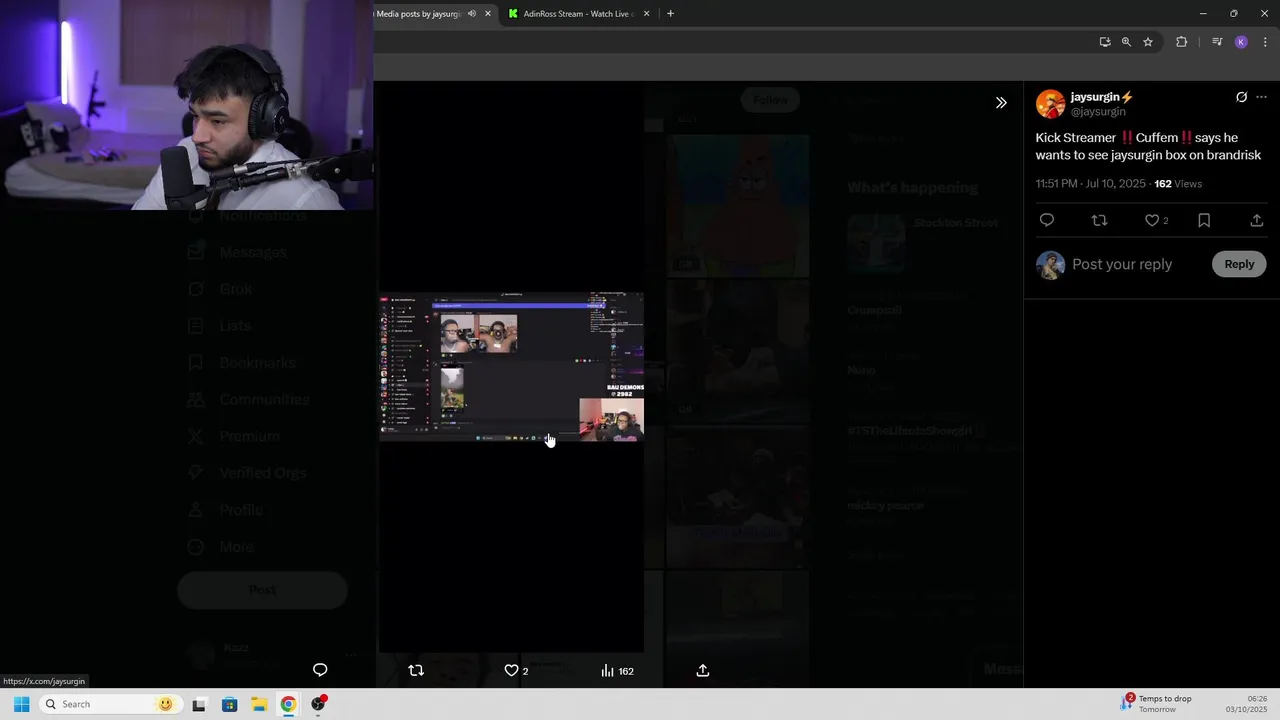Close the AdinRoss Stream tab
1280x720 pixels.
click(646, 14)
